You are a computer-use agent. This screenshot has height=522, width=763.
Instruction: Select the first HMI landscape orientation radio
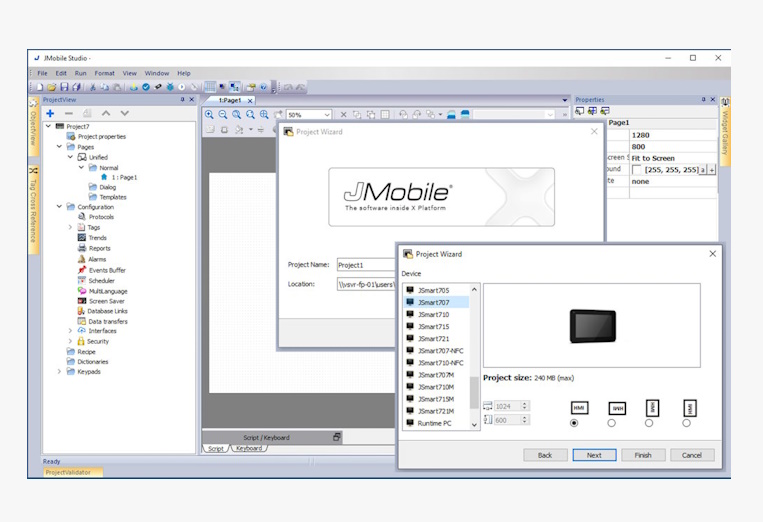pos(574,423)
